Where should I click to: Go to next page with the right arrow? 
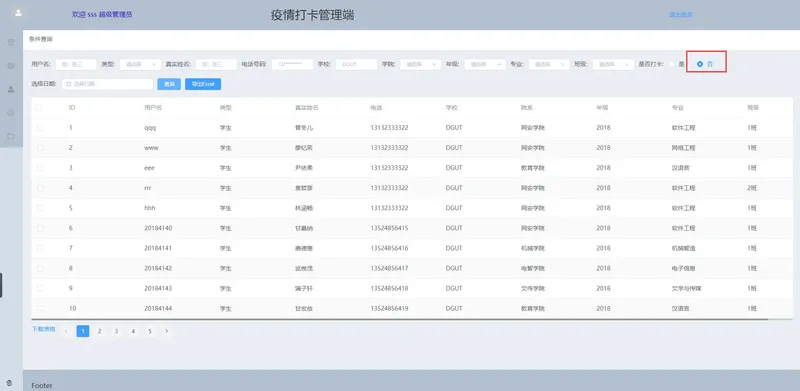click(x=166, y=331)
